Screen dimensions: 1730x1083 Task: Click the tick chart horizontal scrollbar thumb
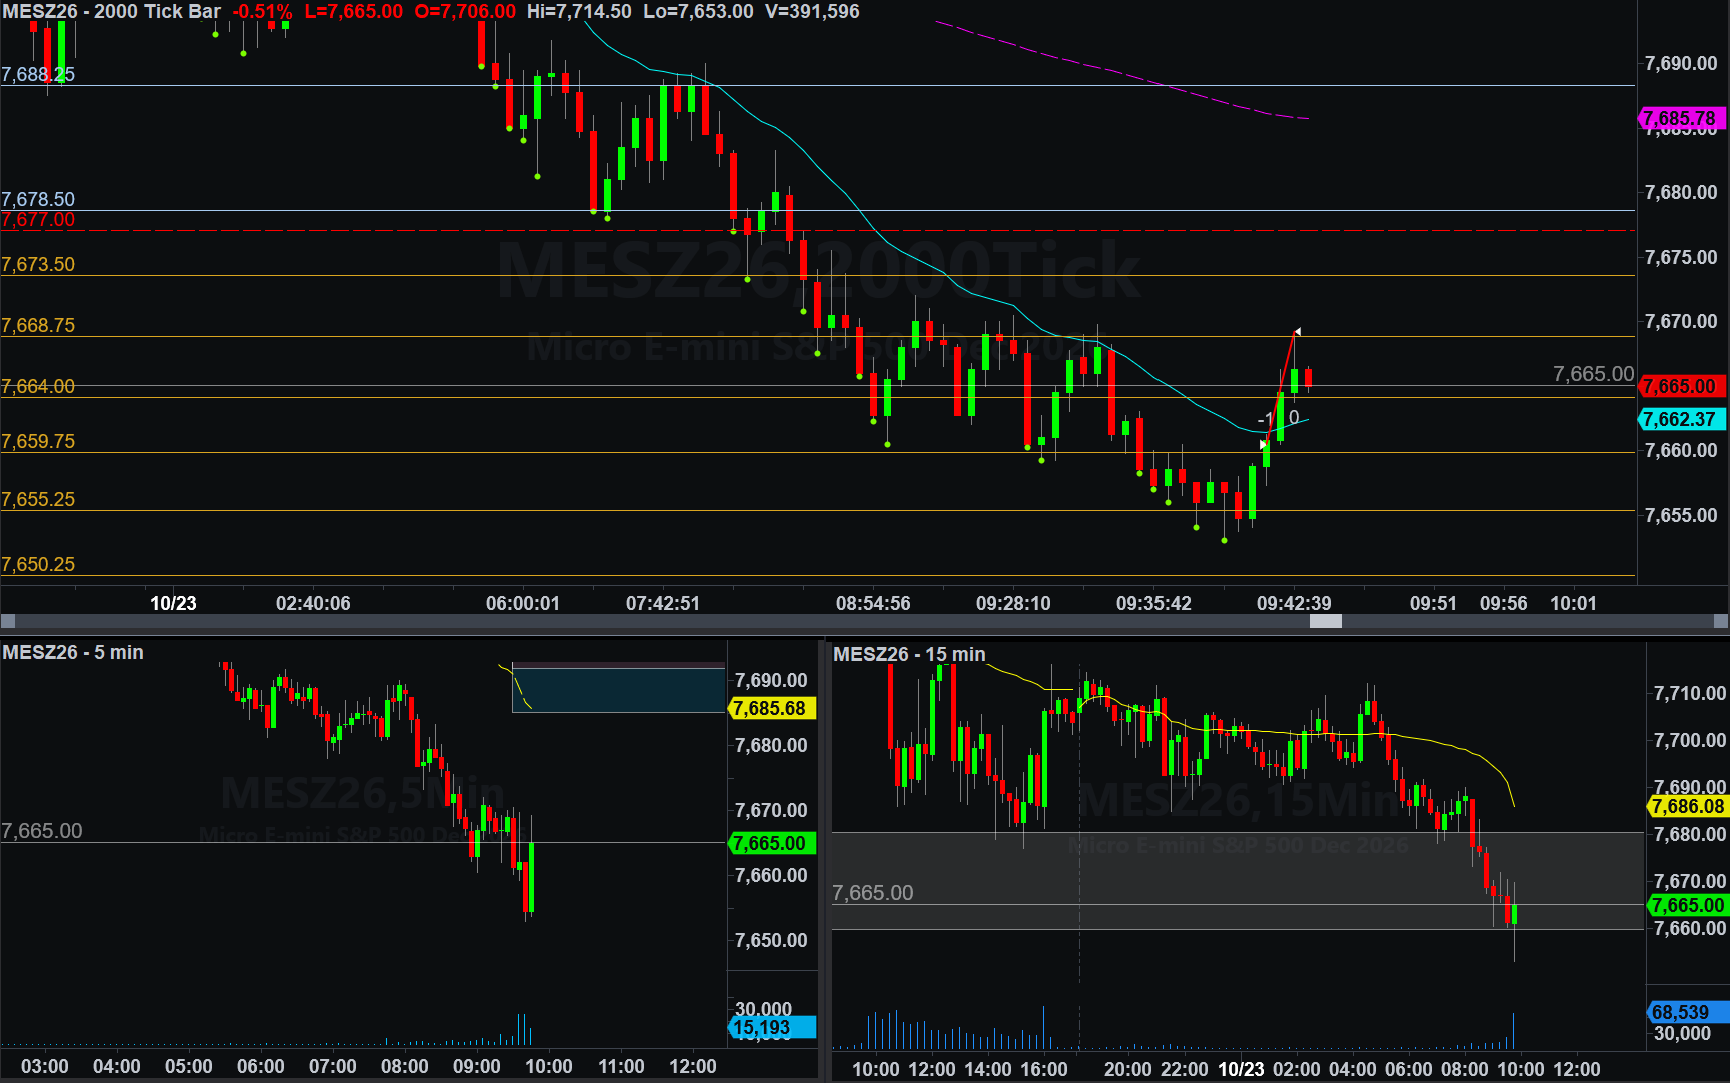(x=1325, y=621)
